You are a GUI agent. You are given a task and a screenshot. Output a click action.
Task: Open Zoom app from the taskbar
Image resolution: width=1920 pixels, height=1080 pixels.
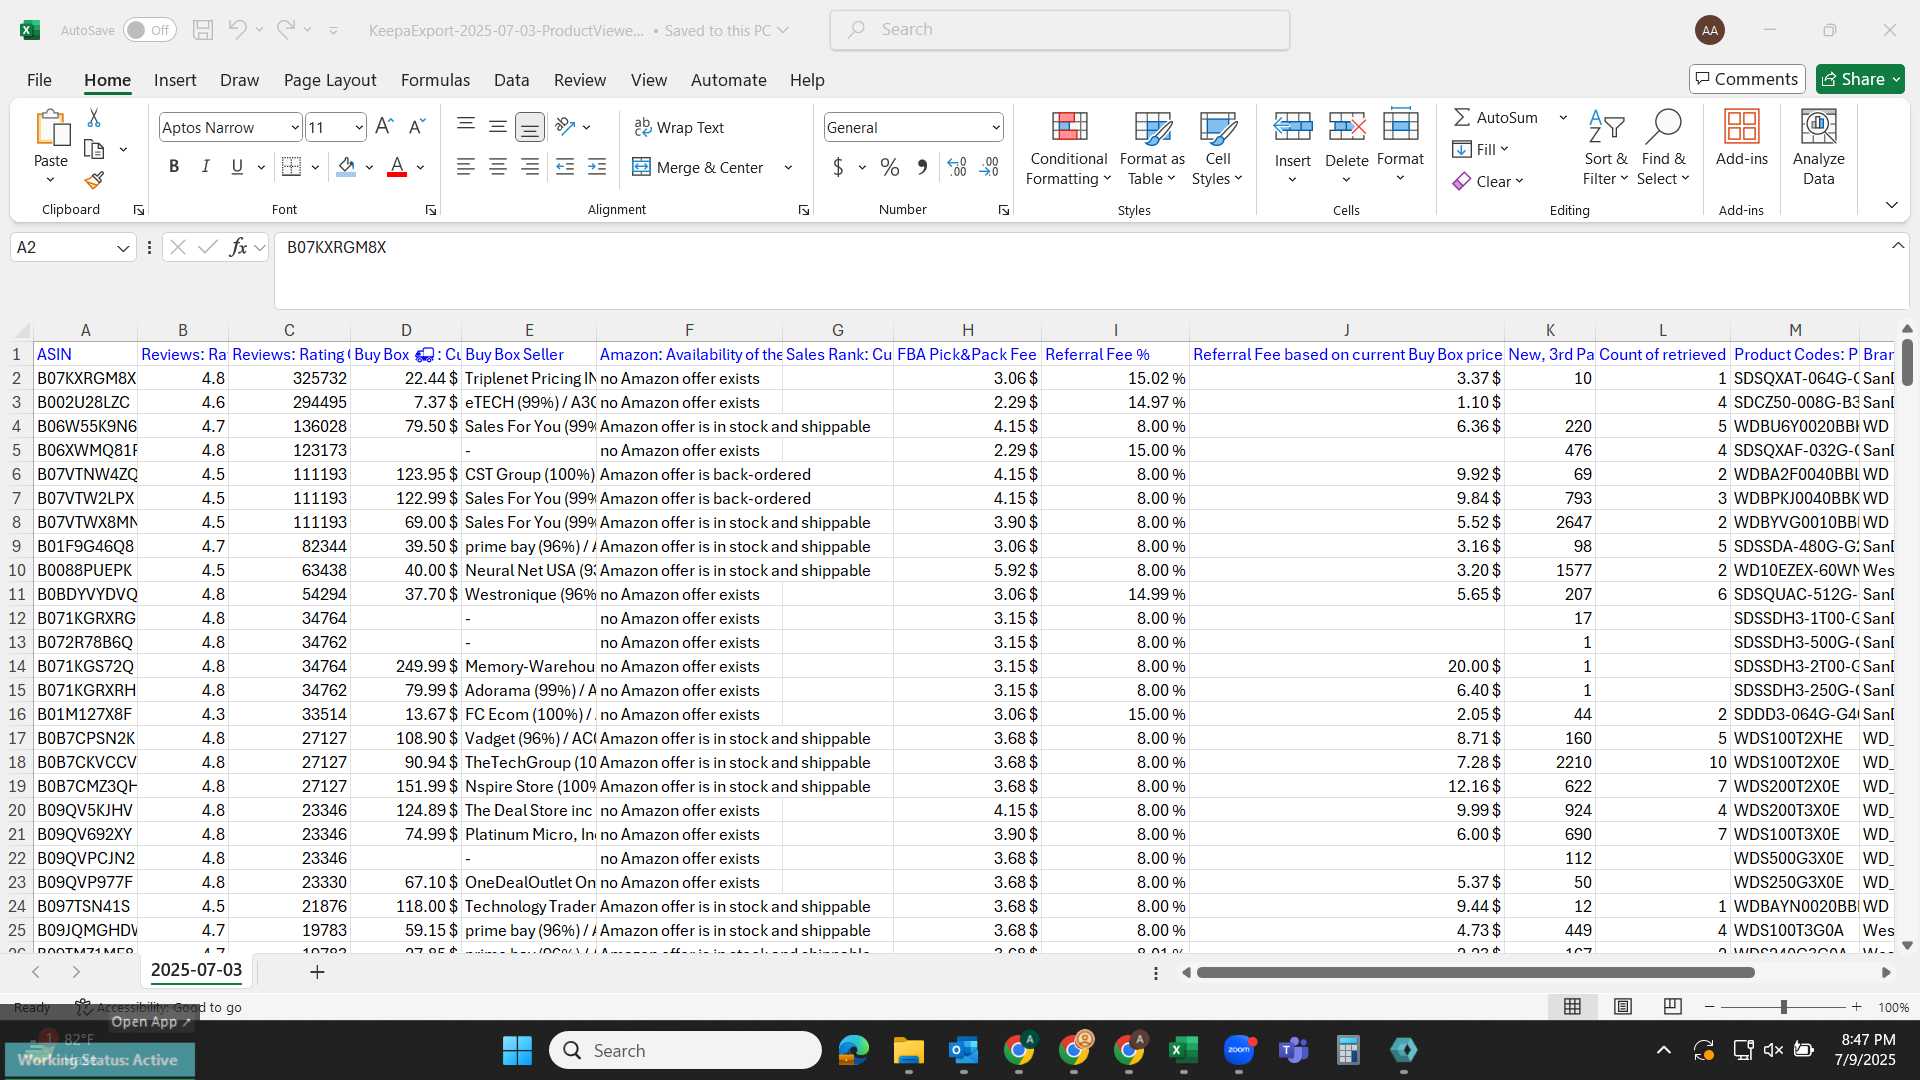(1238, 1050)
